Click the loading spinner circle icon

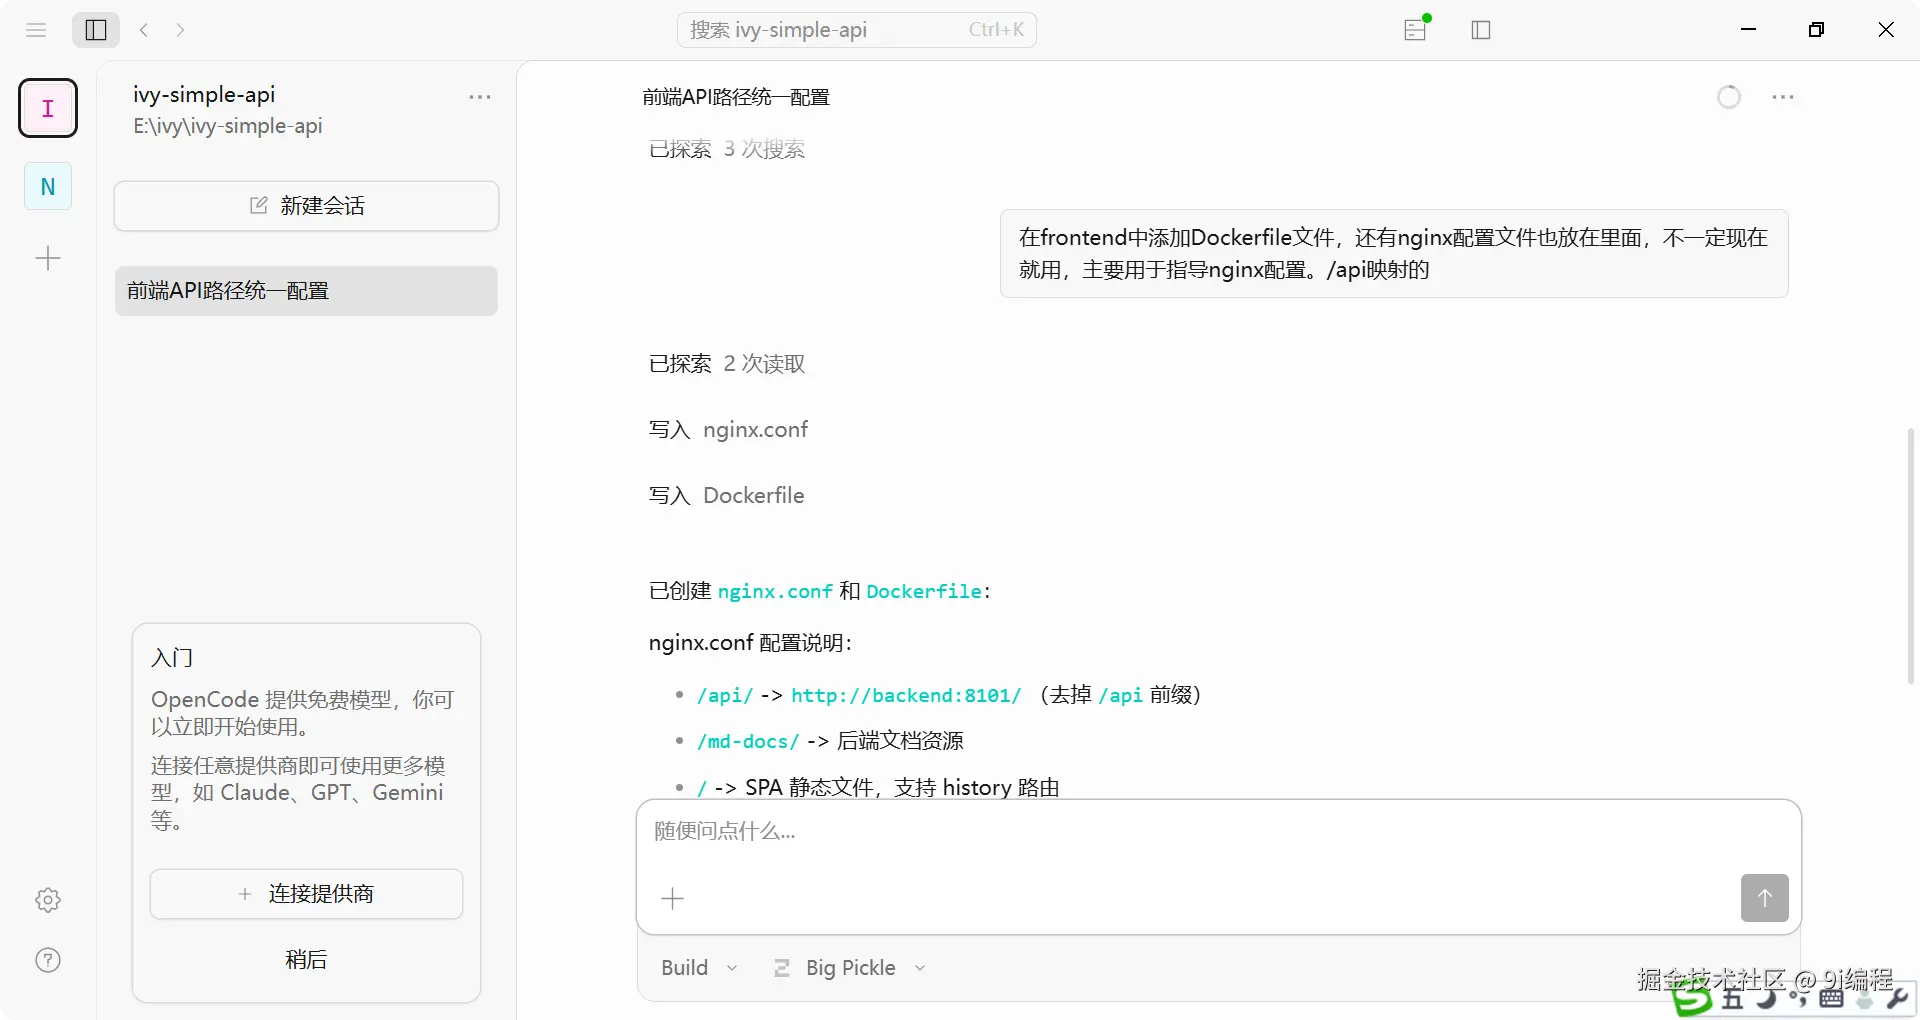pos(1729,97)
